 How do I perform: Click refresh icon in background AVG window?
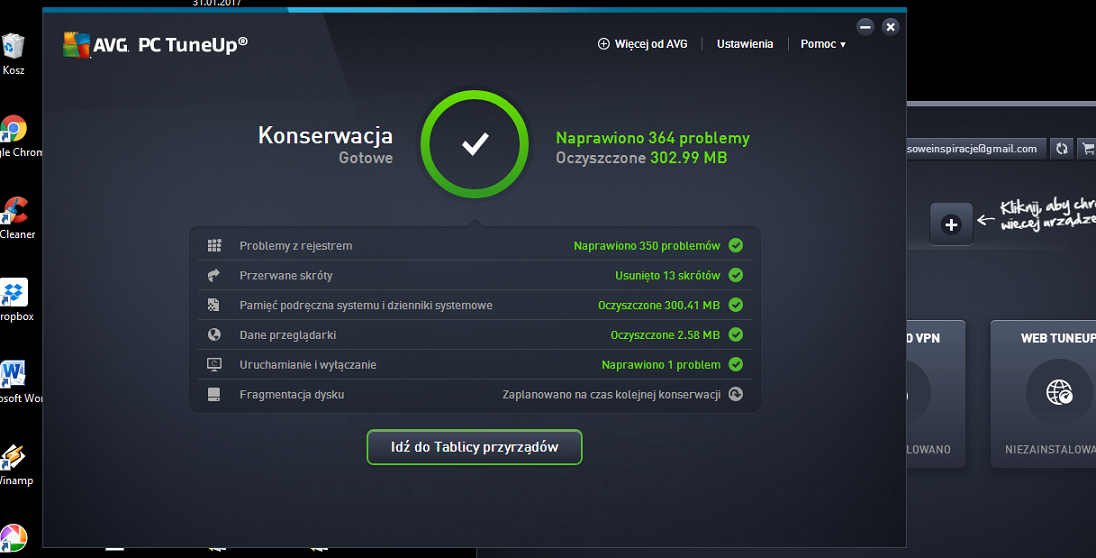point(1062,148)
